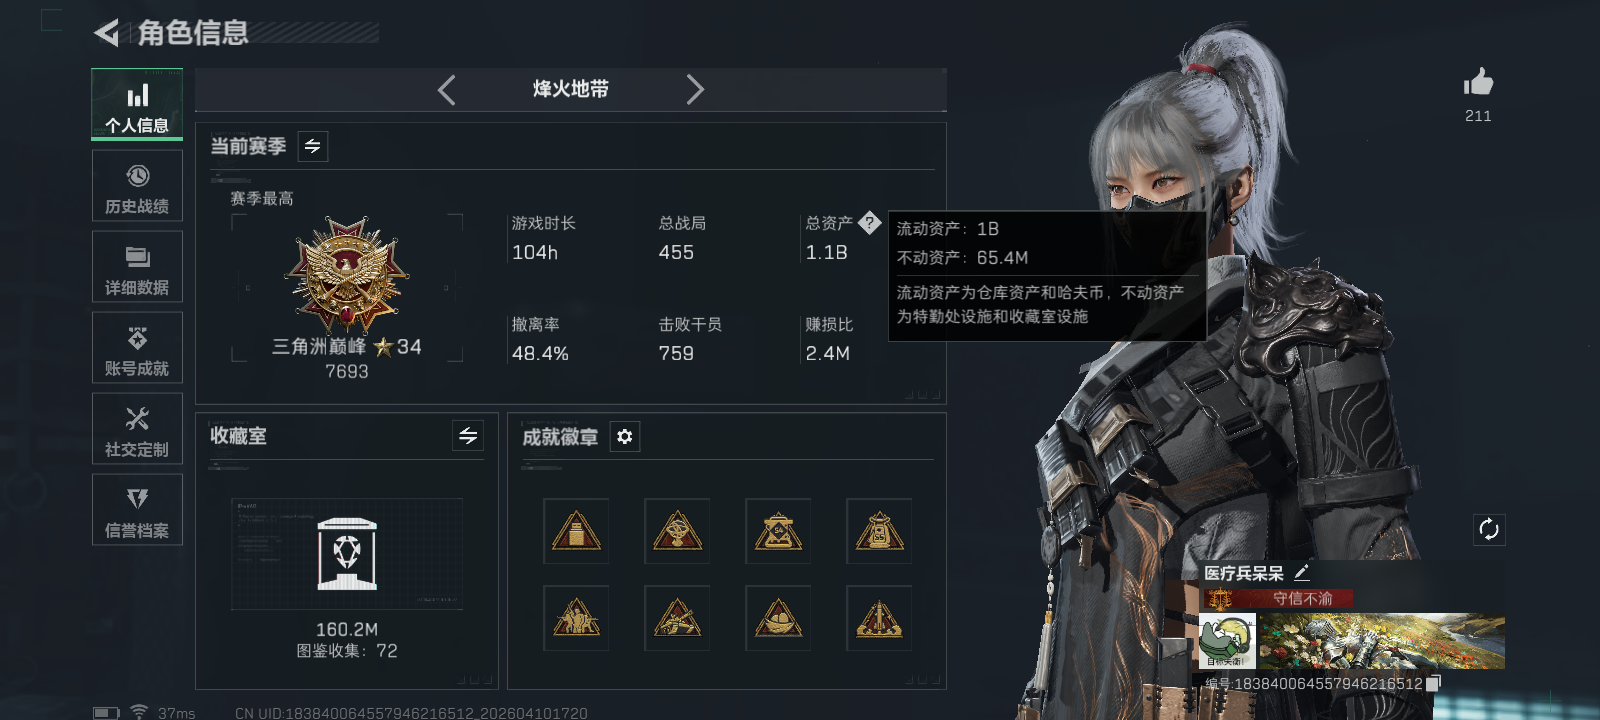
Task: Open the 成就徽章 gear settings
Action: point(625,437)
